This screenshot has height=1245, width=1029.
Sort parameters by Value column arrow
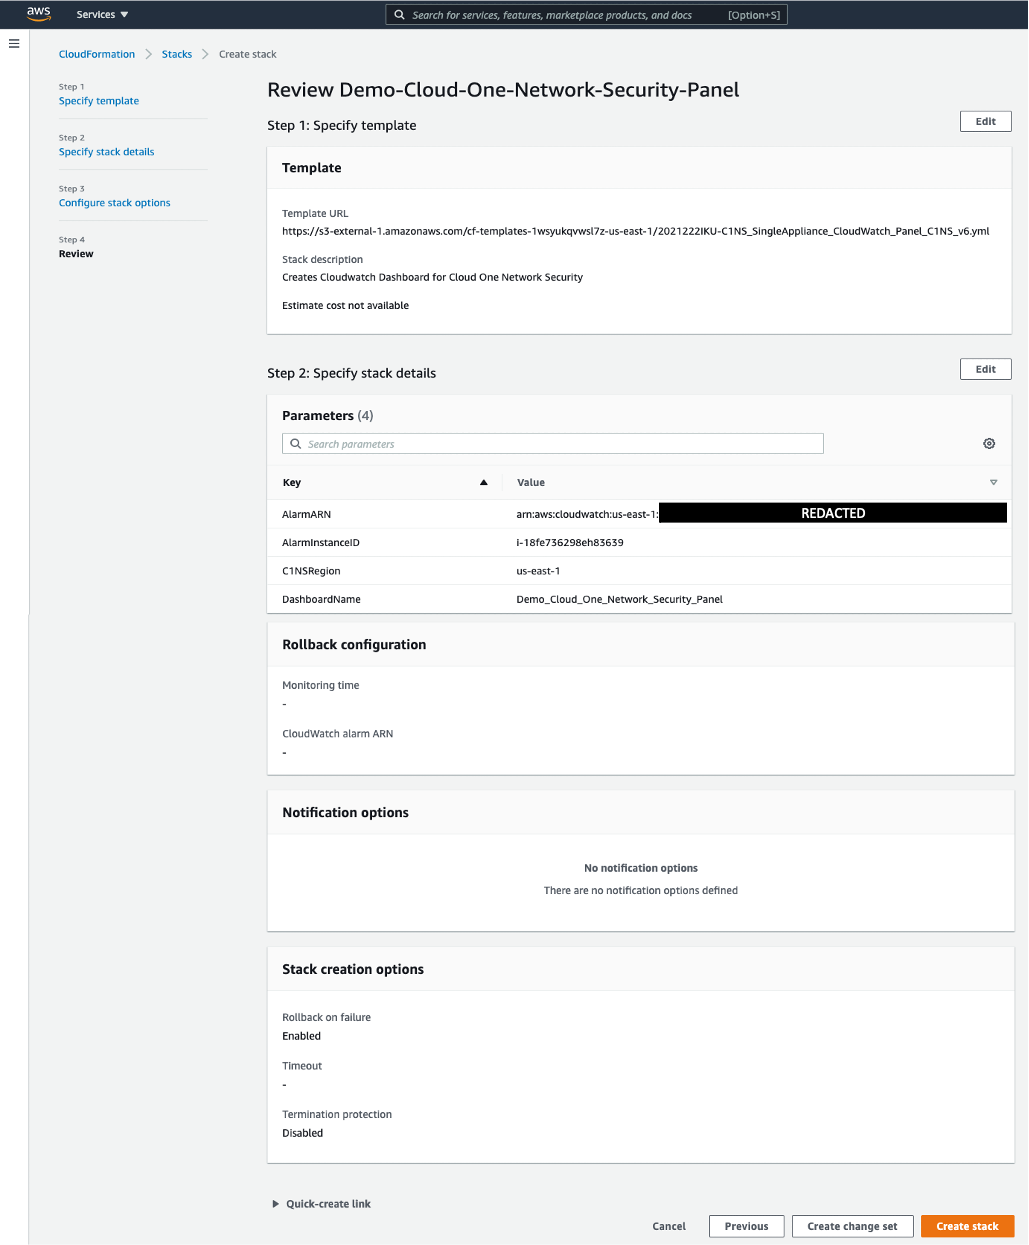[993, 483]
